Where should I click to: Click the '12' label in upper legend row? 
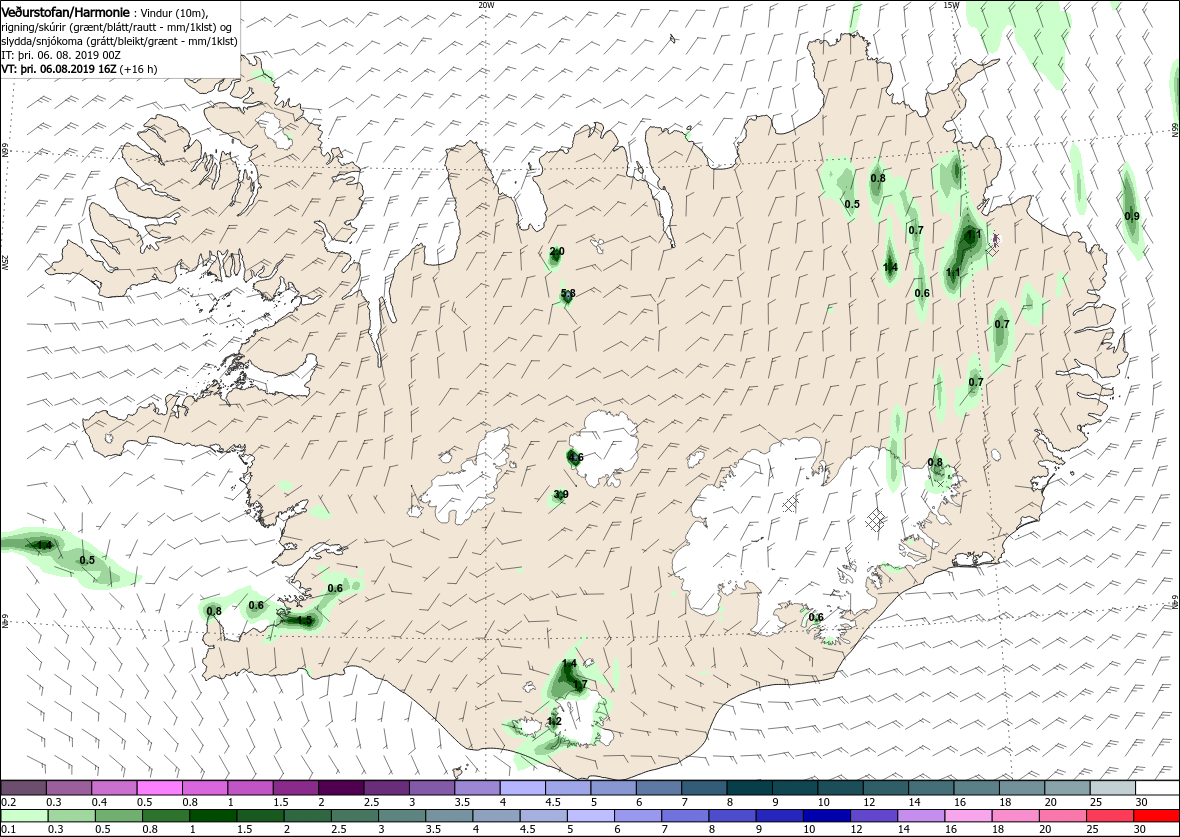point(867,802)
